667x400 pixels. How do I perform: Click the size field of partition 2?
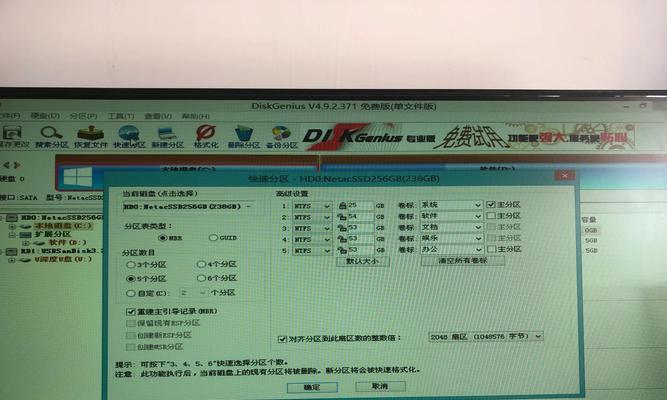pyautogui.click(x=360, y=217)
